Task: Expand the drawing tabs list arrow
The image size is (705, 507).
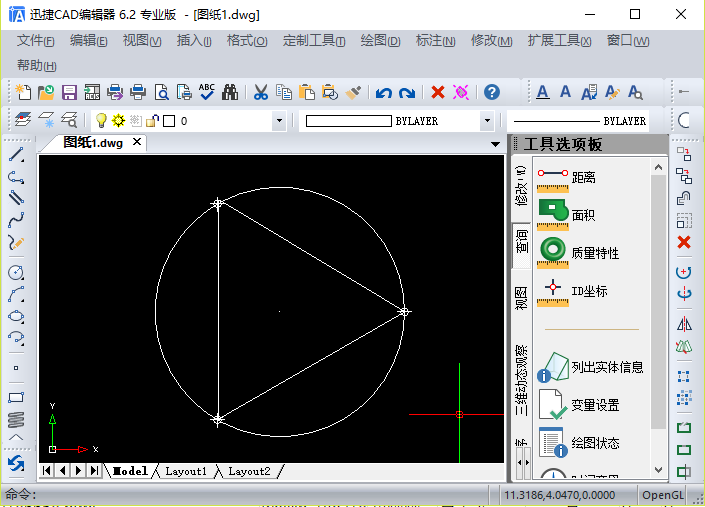Action: pos(495,144)
